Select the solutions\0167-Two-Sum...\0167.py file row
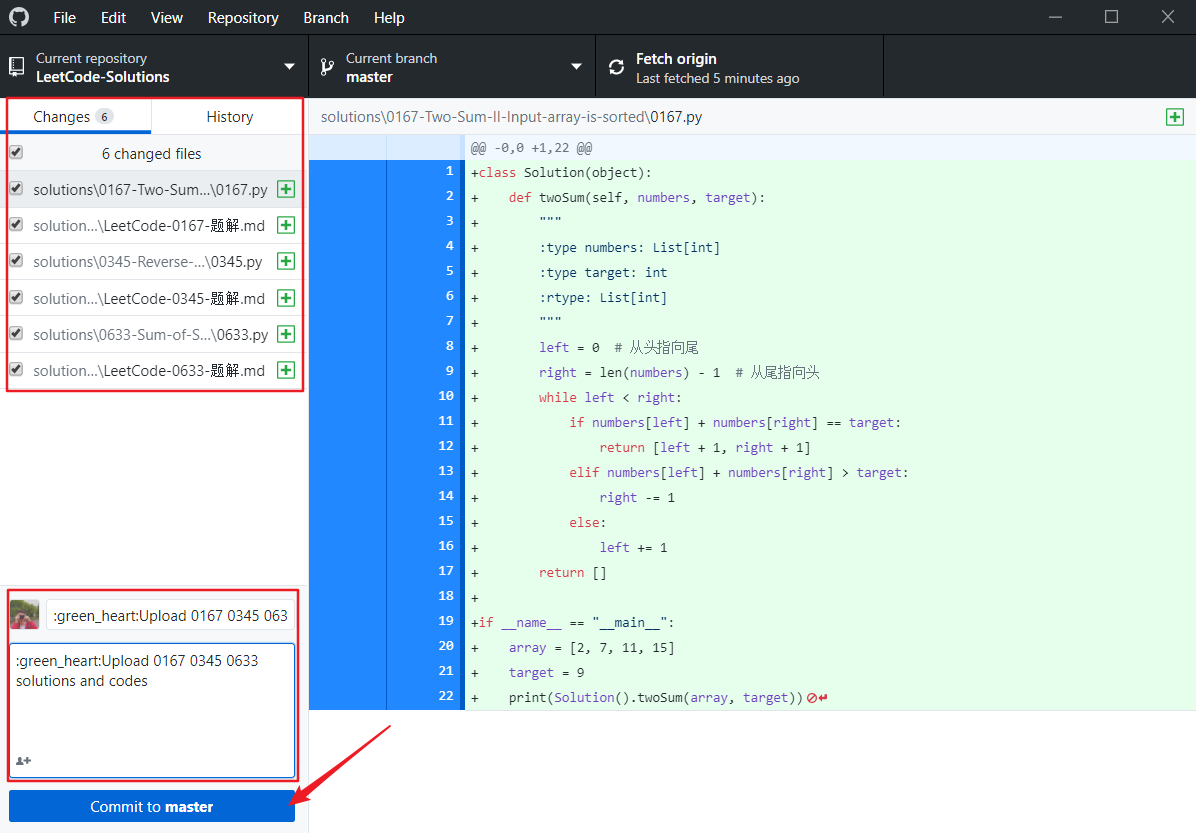 point(155,189)
